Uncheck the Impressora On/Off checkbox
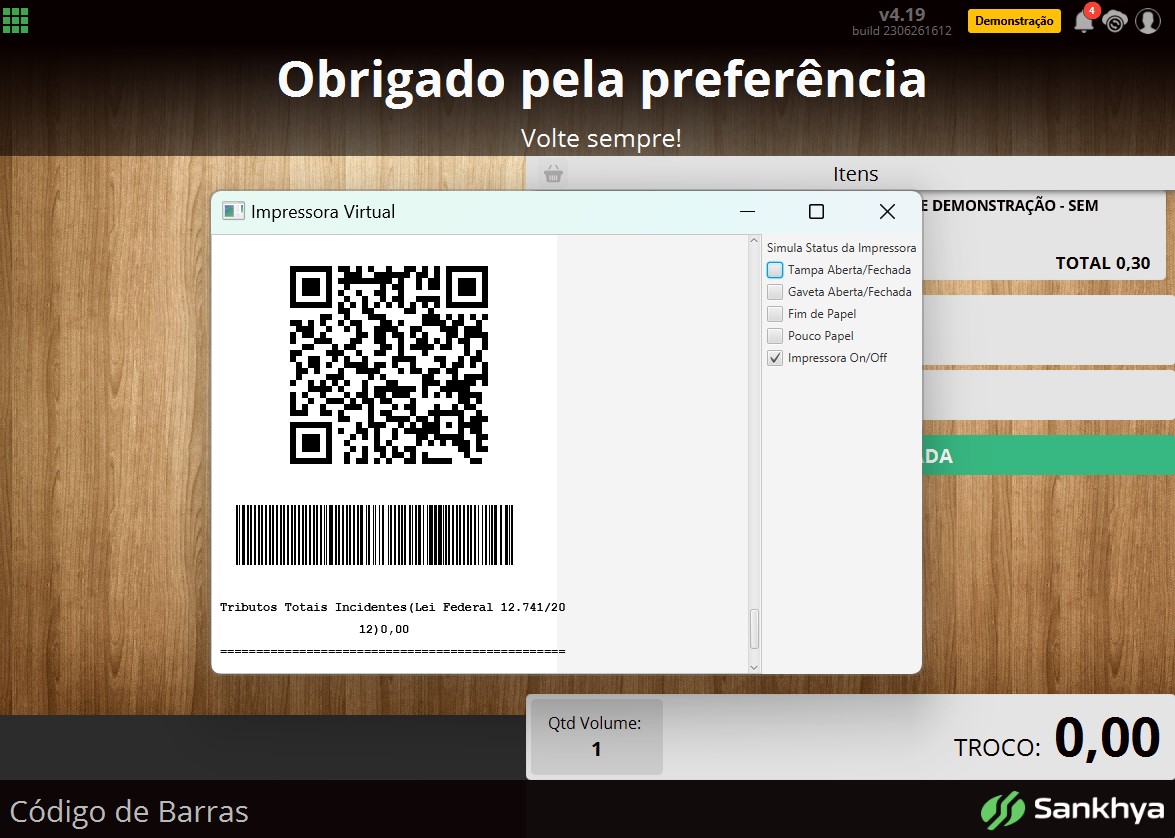This screenshot has width=1175, height=838. click(x=775, y=358)
